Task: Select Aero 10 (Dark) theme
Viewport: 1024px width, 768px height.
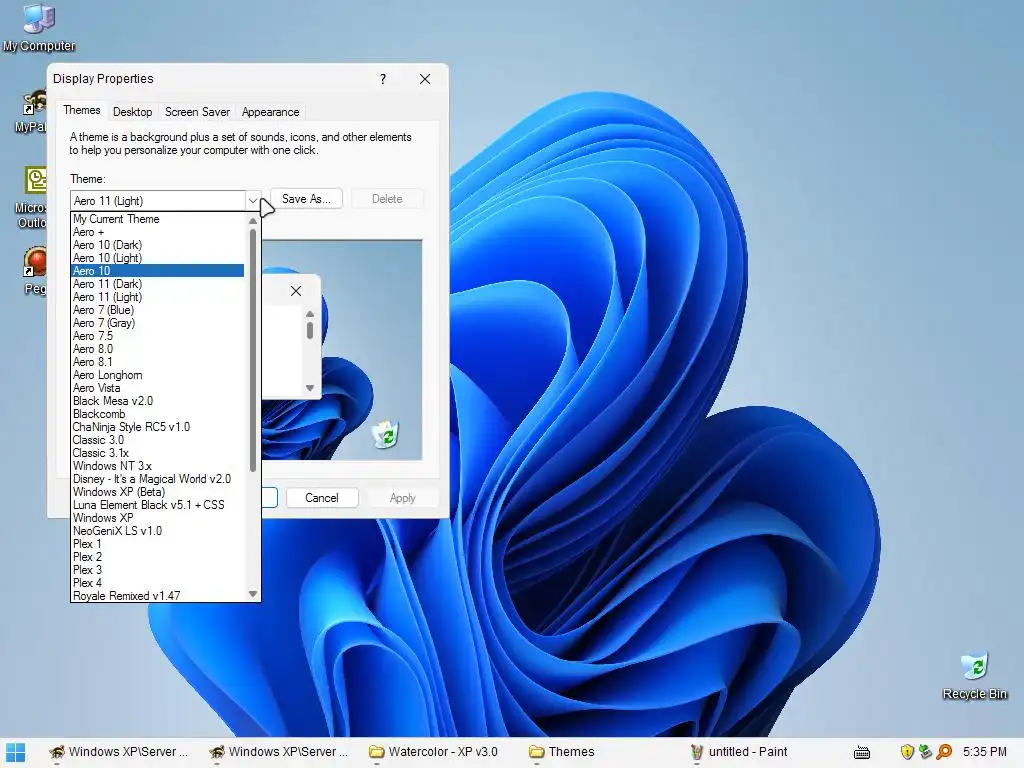Action: click(157, 245)
